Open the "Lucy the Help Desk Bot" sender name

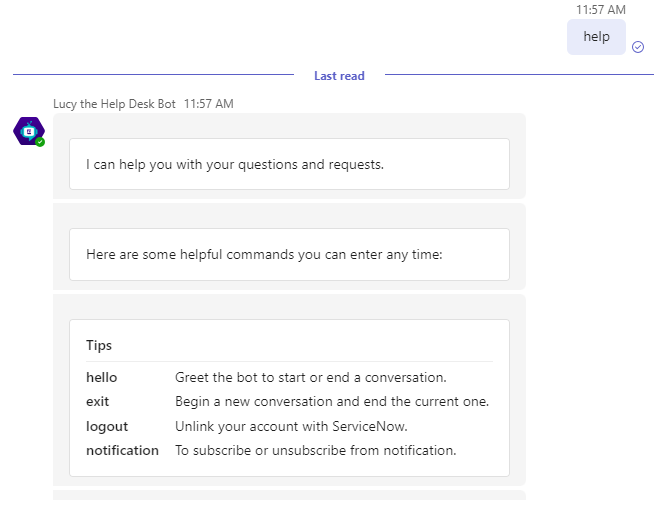[115, 104]
